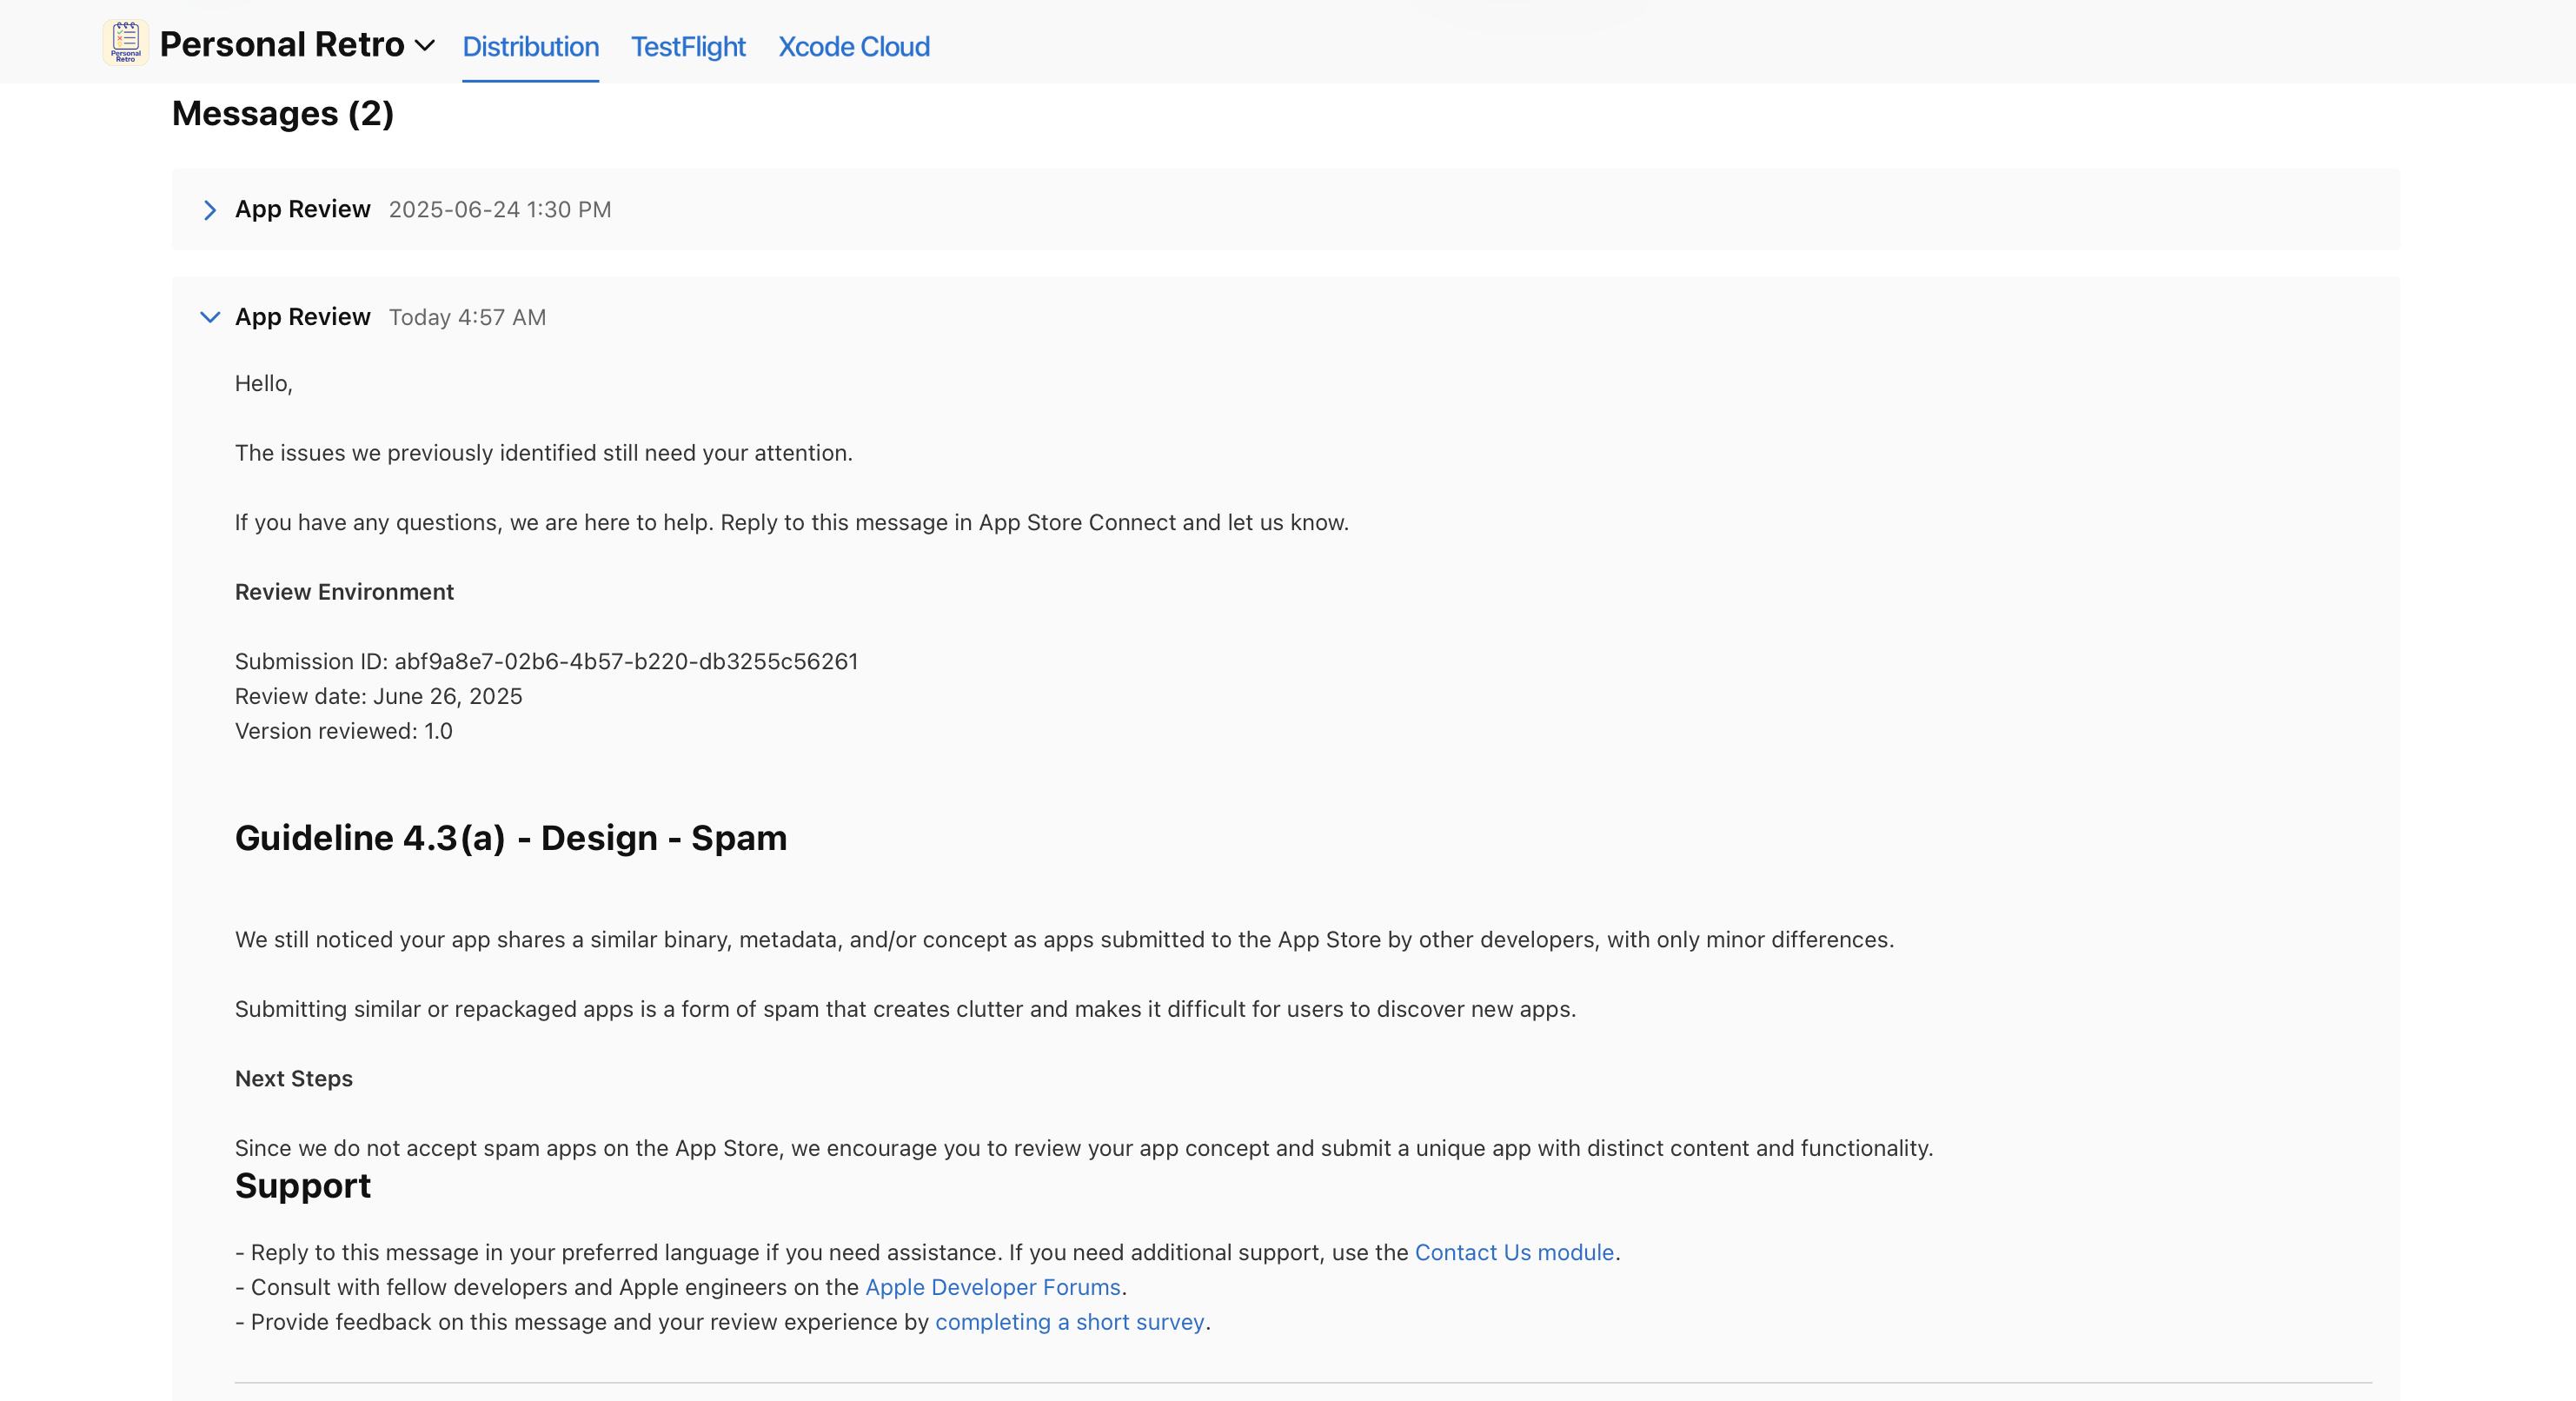Click the sentence about issues needing your attention
The image size is (2576, 1401).
click(x=544, y=453)
